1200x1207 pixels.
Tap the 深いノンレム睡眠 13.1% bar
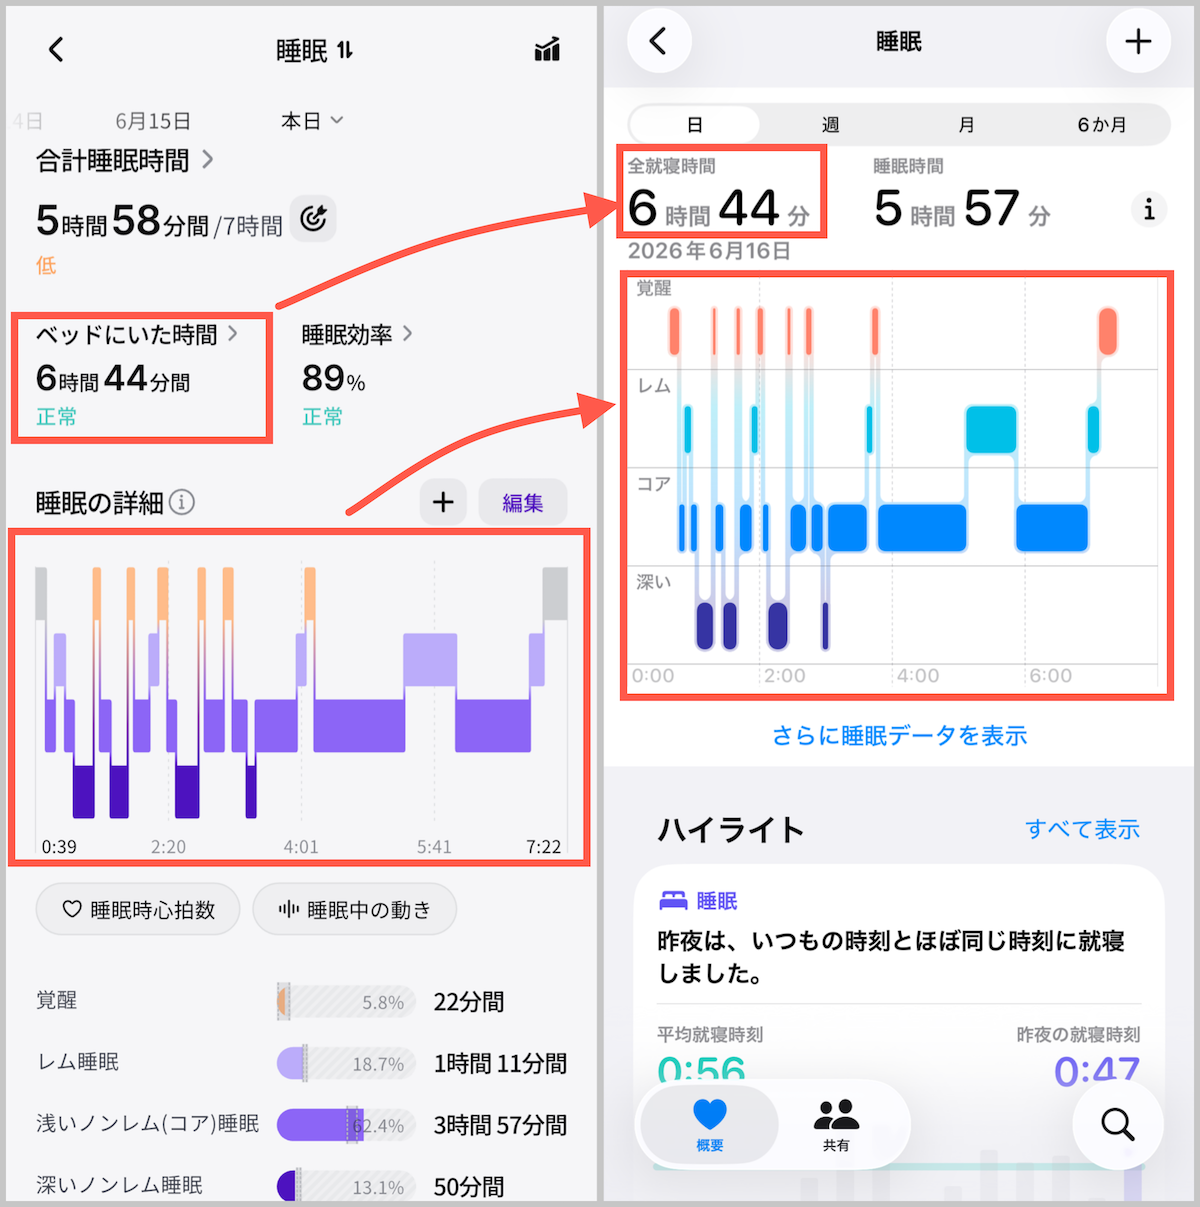click(345, 1186)
